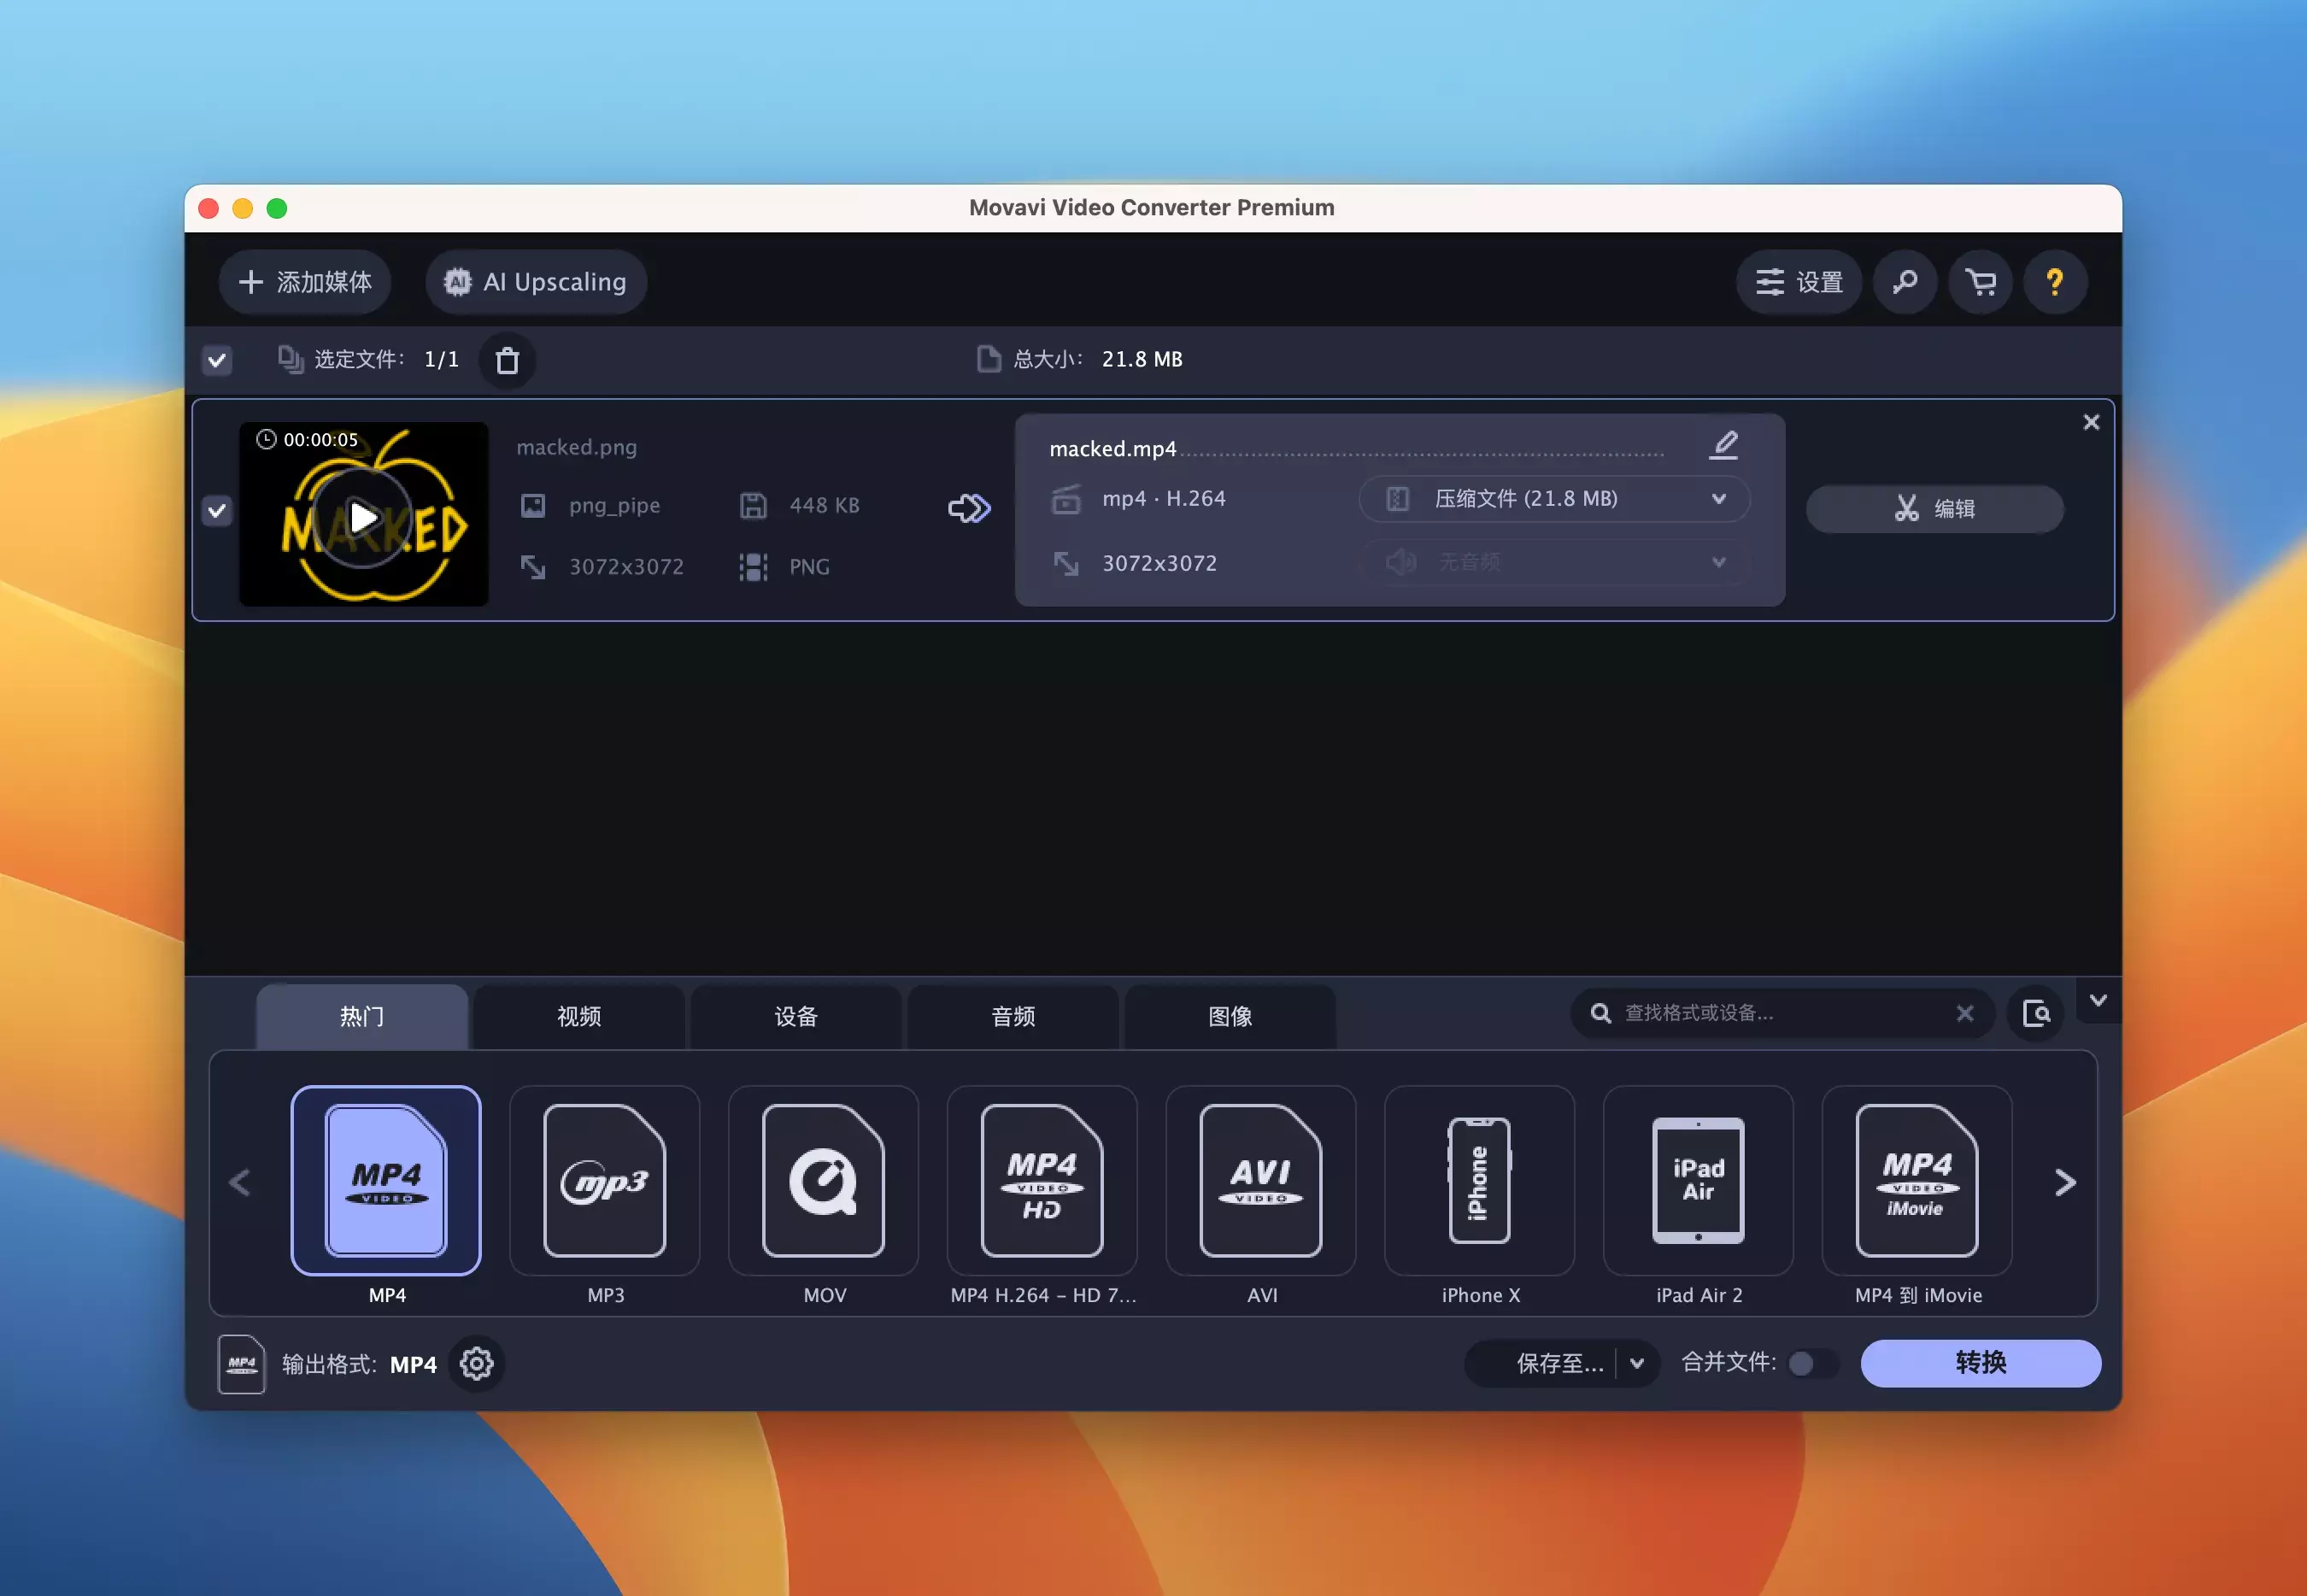Play the macked.png thumbnail preview

(x=363, y=517)
